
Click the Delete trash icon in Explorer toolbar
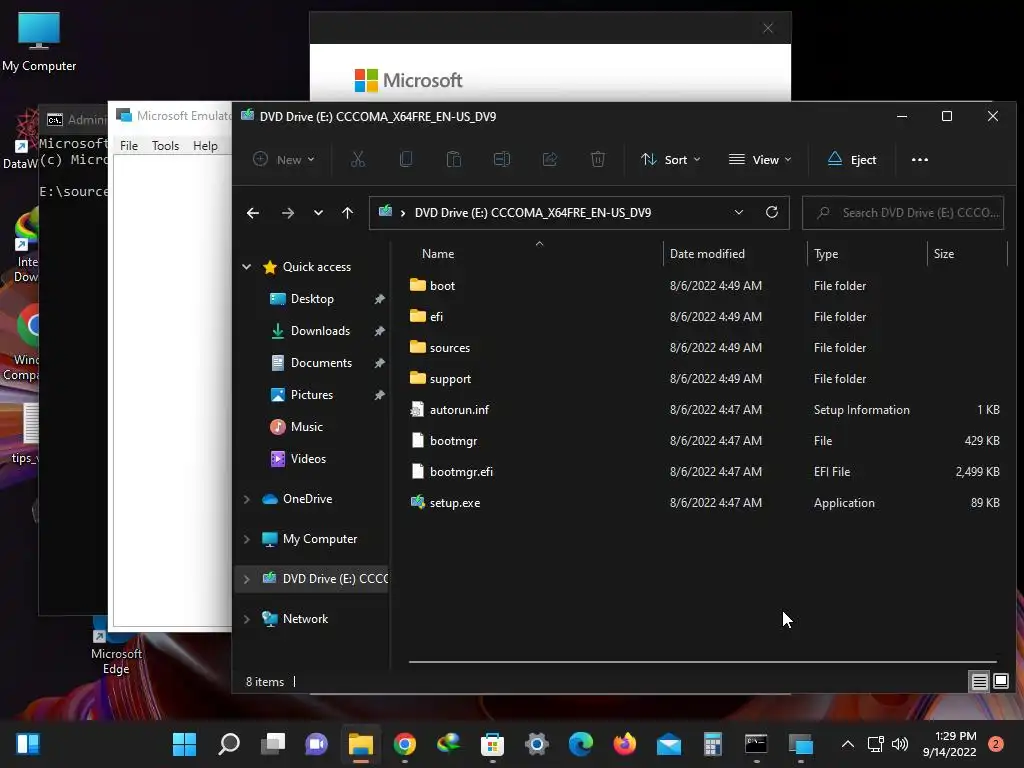tap(598, 159)
